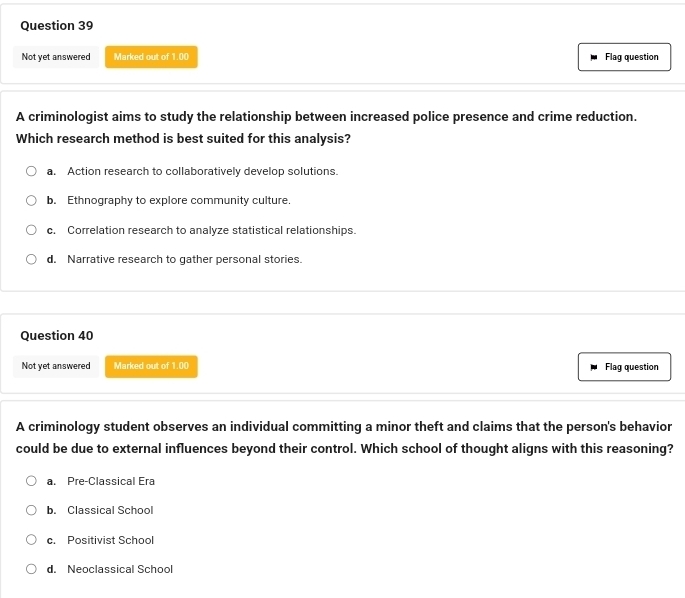This screenshot has height=598, width=685.
Task: Choose Correlation research answer option
Action: click(32, 231)
